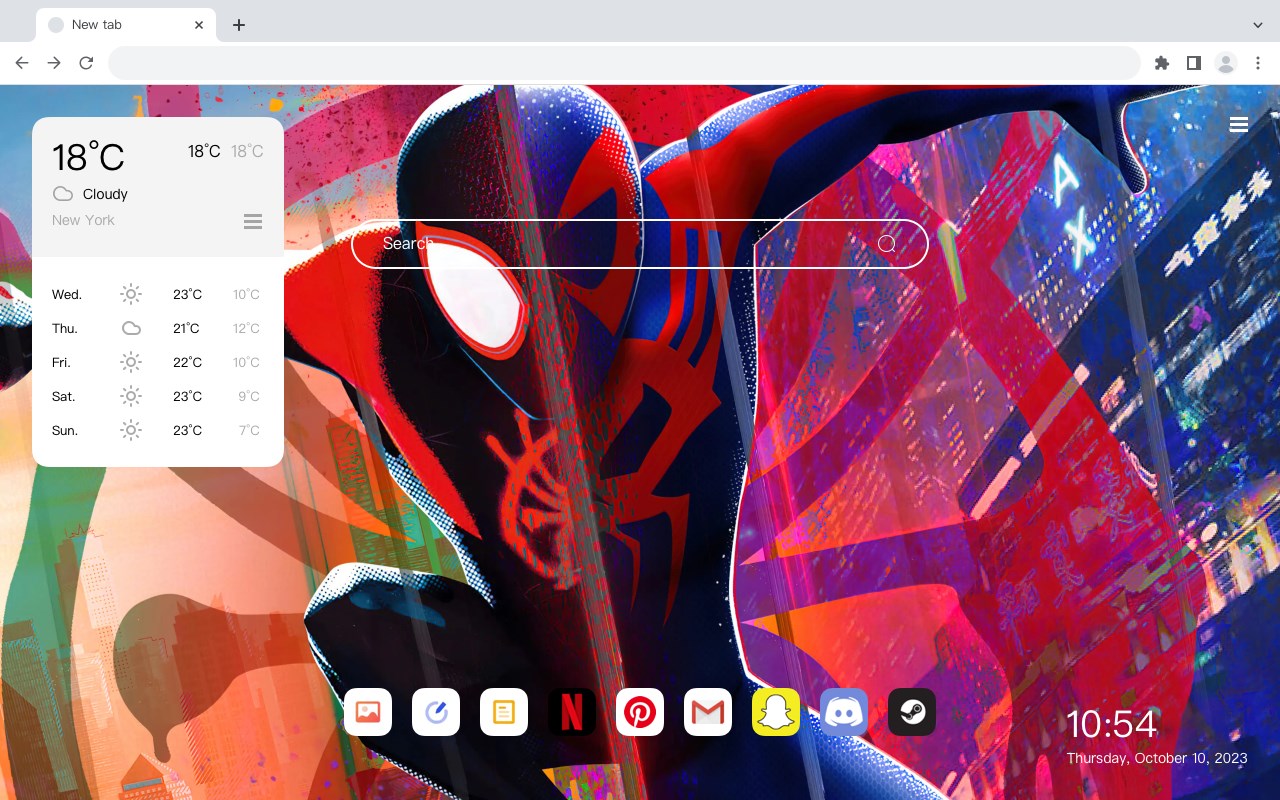
Task: Launch the Netflix shortcut
Action: [572, 712]
